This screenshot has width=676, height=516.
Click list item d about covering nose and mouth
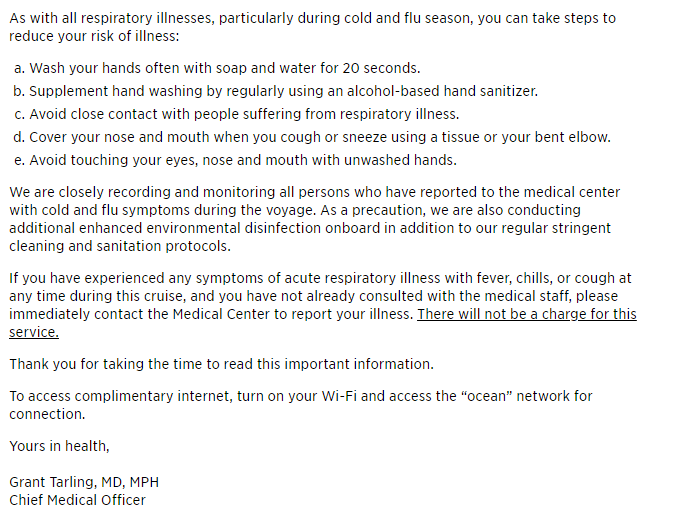click(318, 137)
